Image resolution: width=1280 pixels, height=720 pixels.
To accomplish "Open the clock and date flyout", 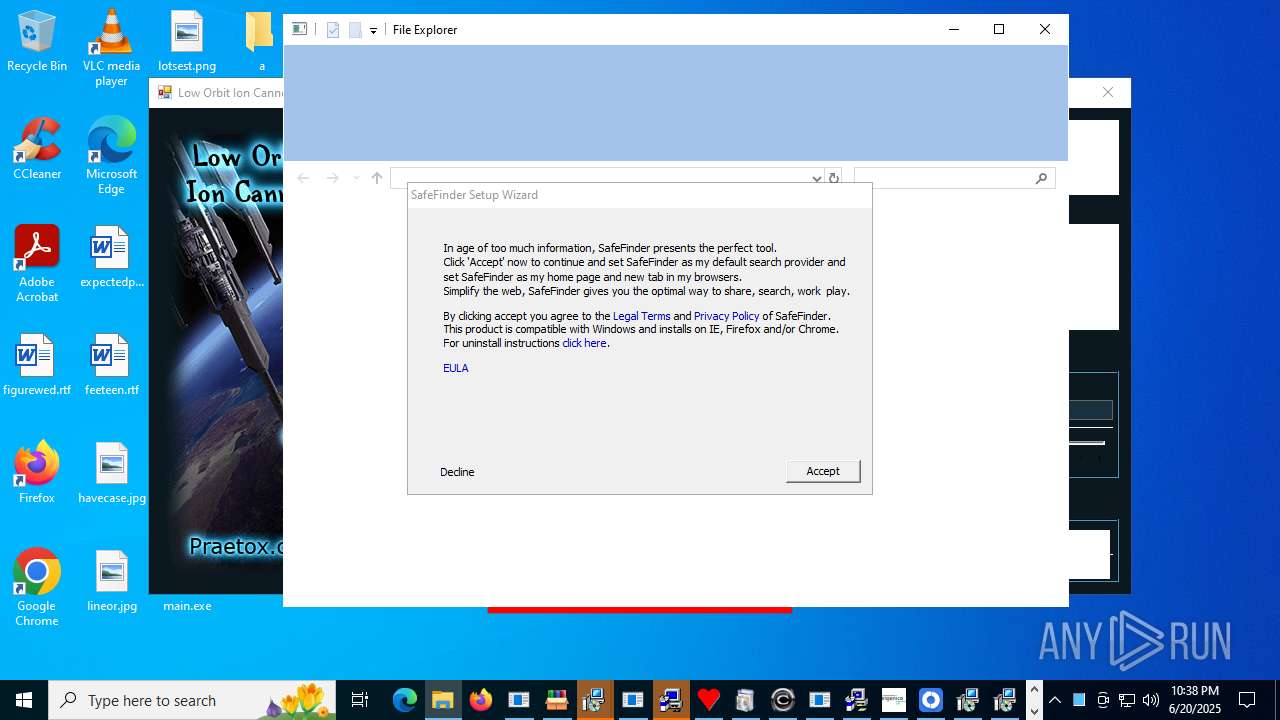I will pyautogui.click(x=1195, y=700).
